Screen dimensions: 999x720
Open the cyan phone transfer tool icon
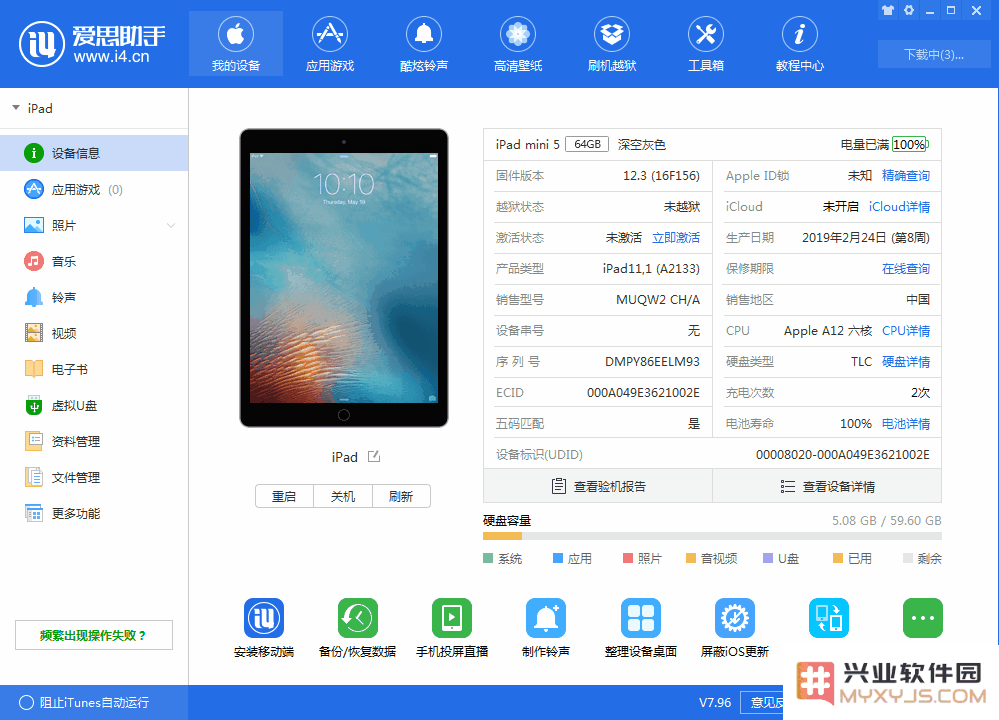point(829,617)
